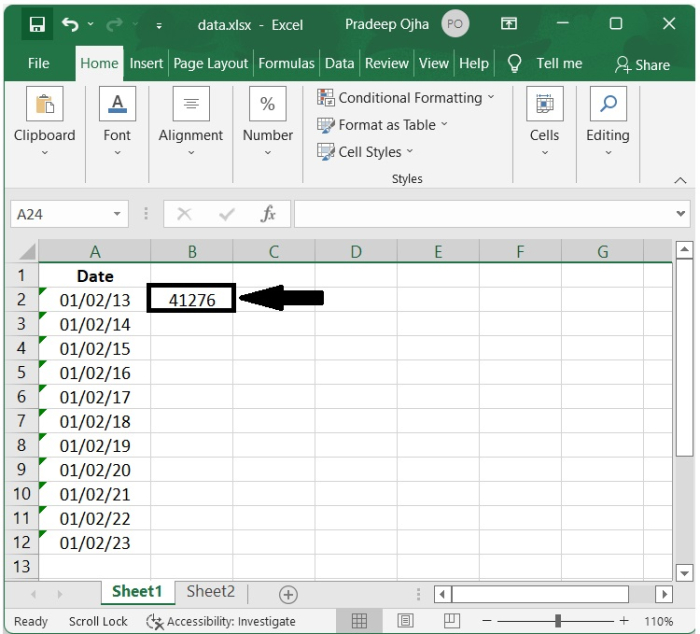Add a new sheet with plus icon
The width and height of the screenshot is (700, 634).
(x=288, y=594)
